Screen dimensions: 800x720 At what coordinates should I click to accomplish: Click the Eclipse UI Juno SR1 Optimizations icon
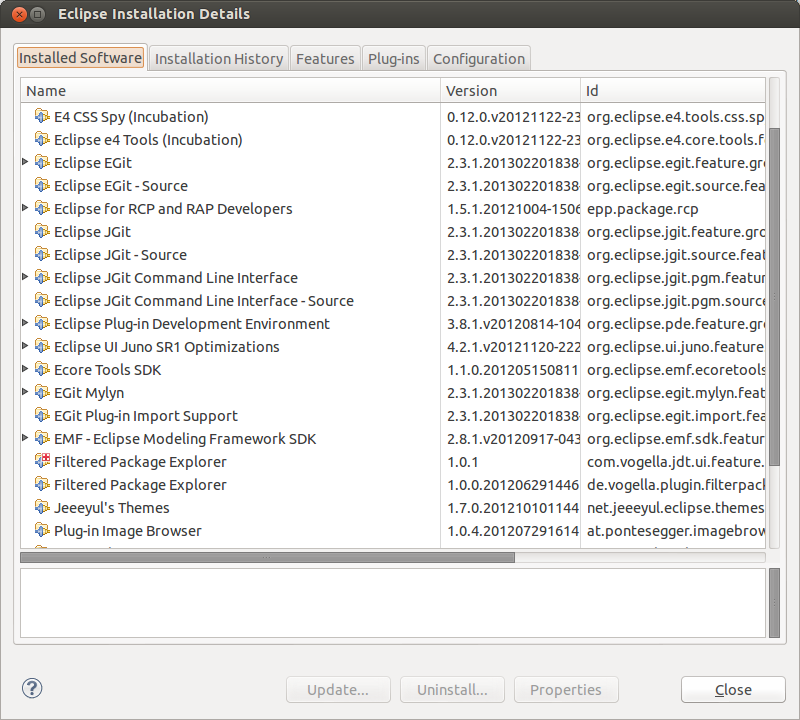[x=42, y=346]
